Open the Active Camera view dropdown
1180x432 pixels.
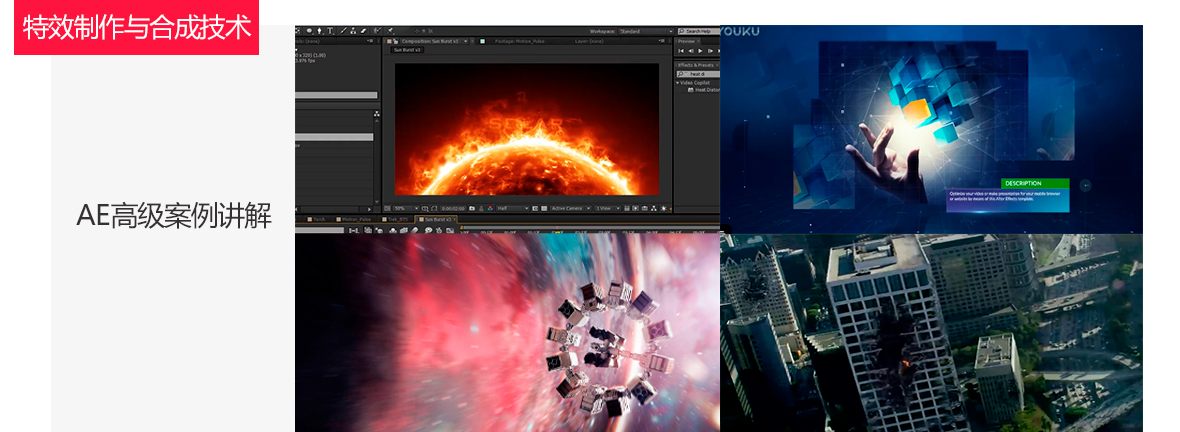tap(570, 208)
